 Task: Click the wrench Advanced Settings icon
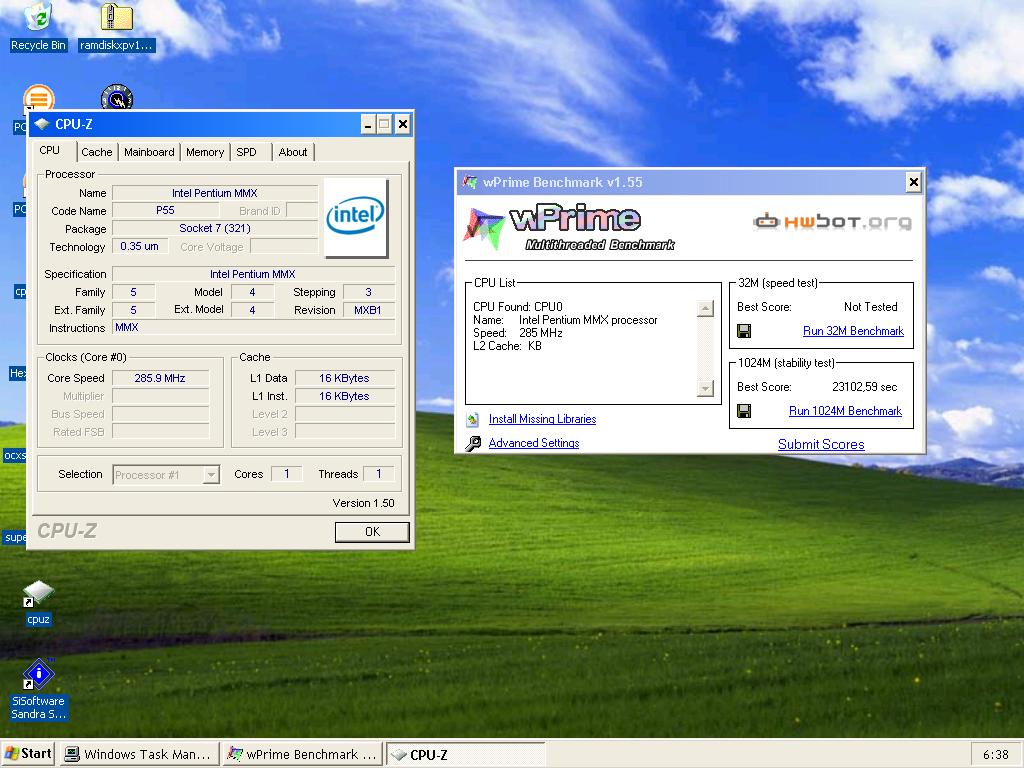[473, 443]
